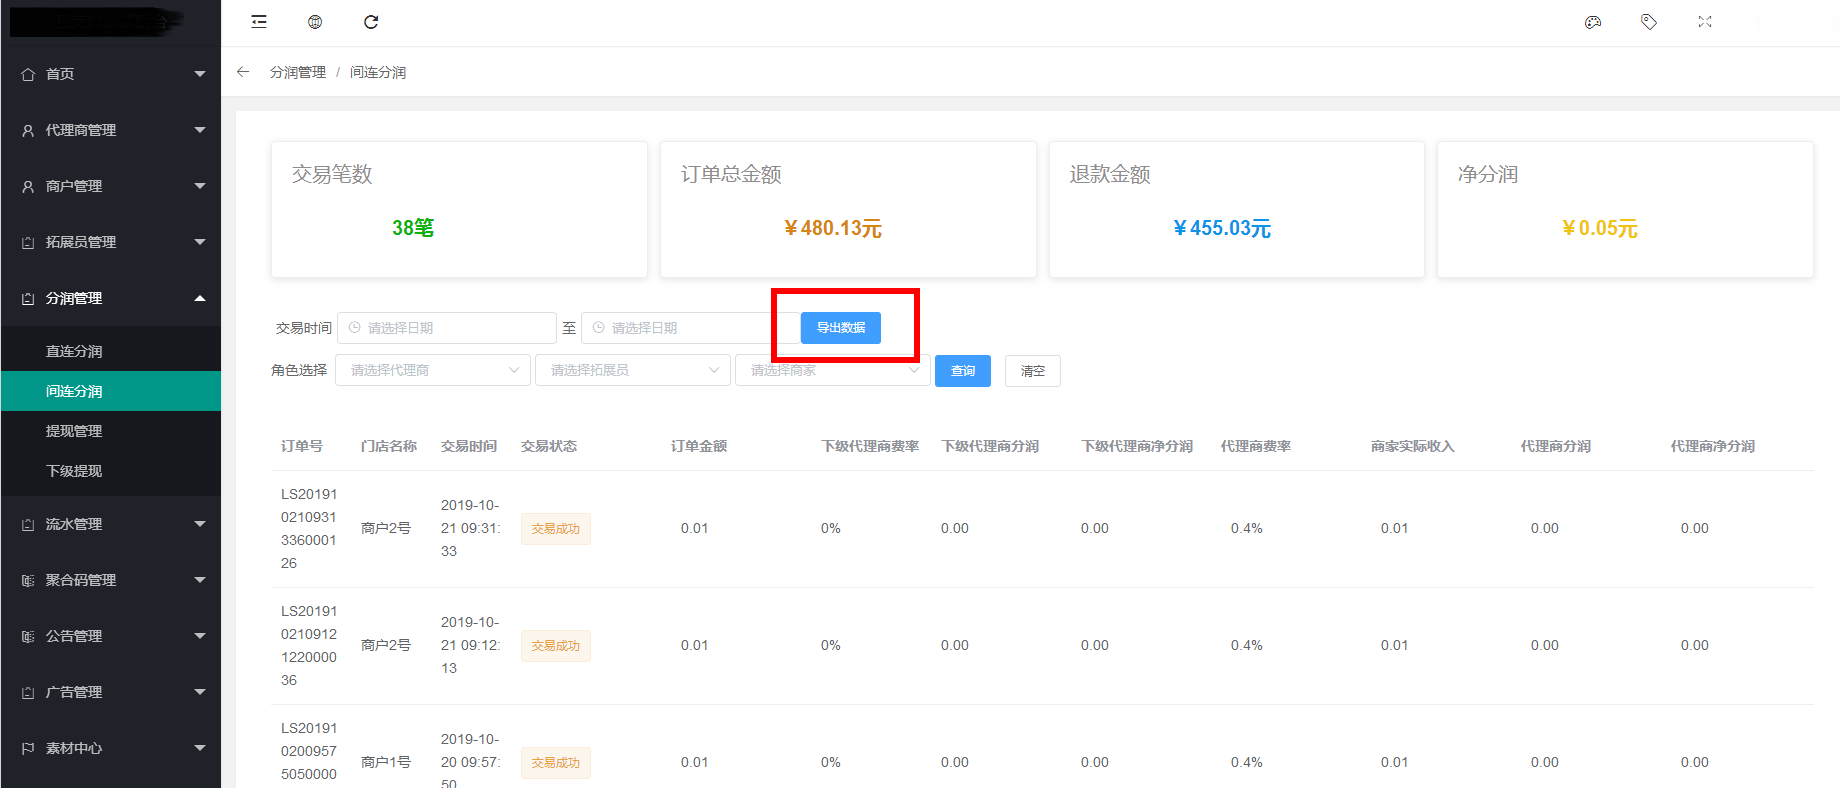Focus the end date input field
This screenshot has height=788, width=1840.
tap(690, 328)
